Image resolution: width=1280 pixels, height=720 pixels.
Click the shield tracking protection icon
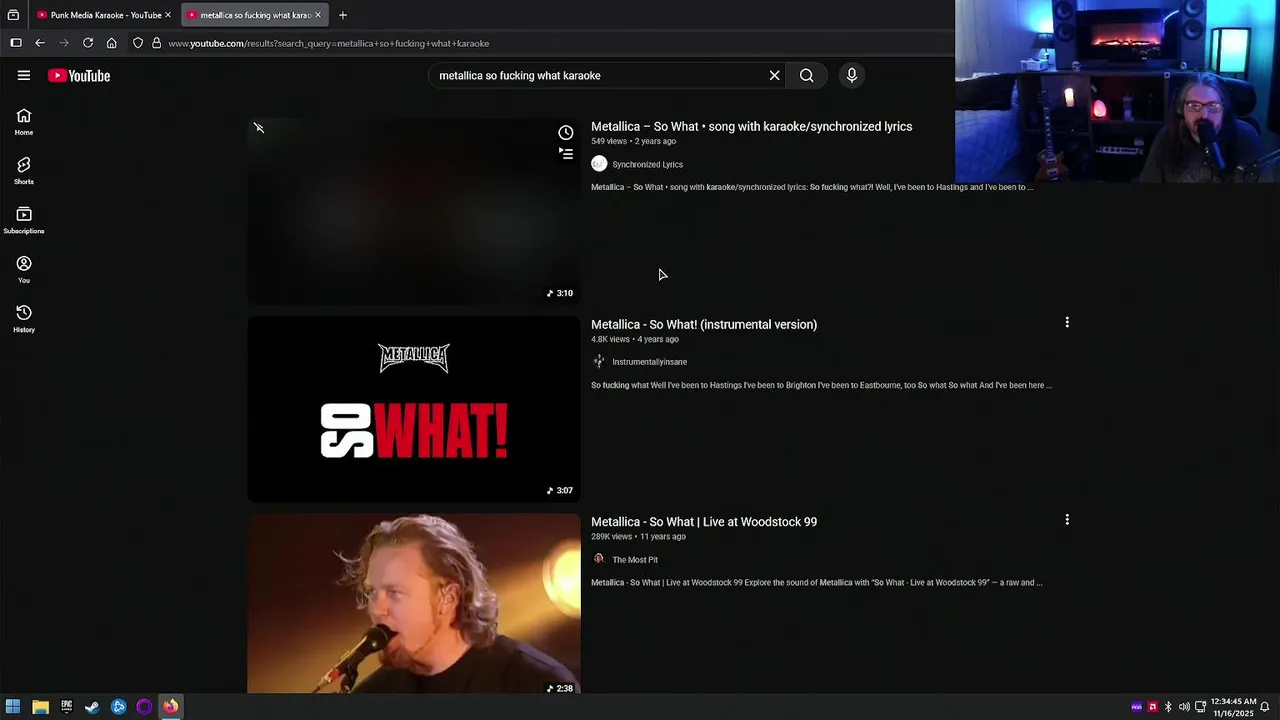138,43
